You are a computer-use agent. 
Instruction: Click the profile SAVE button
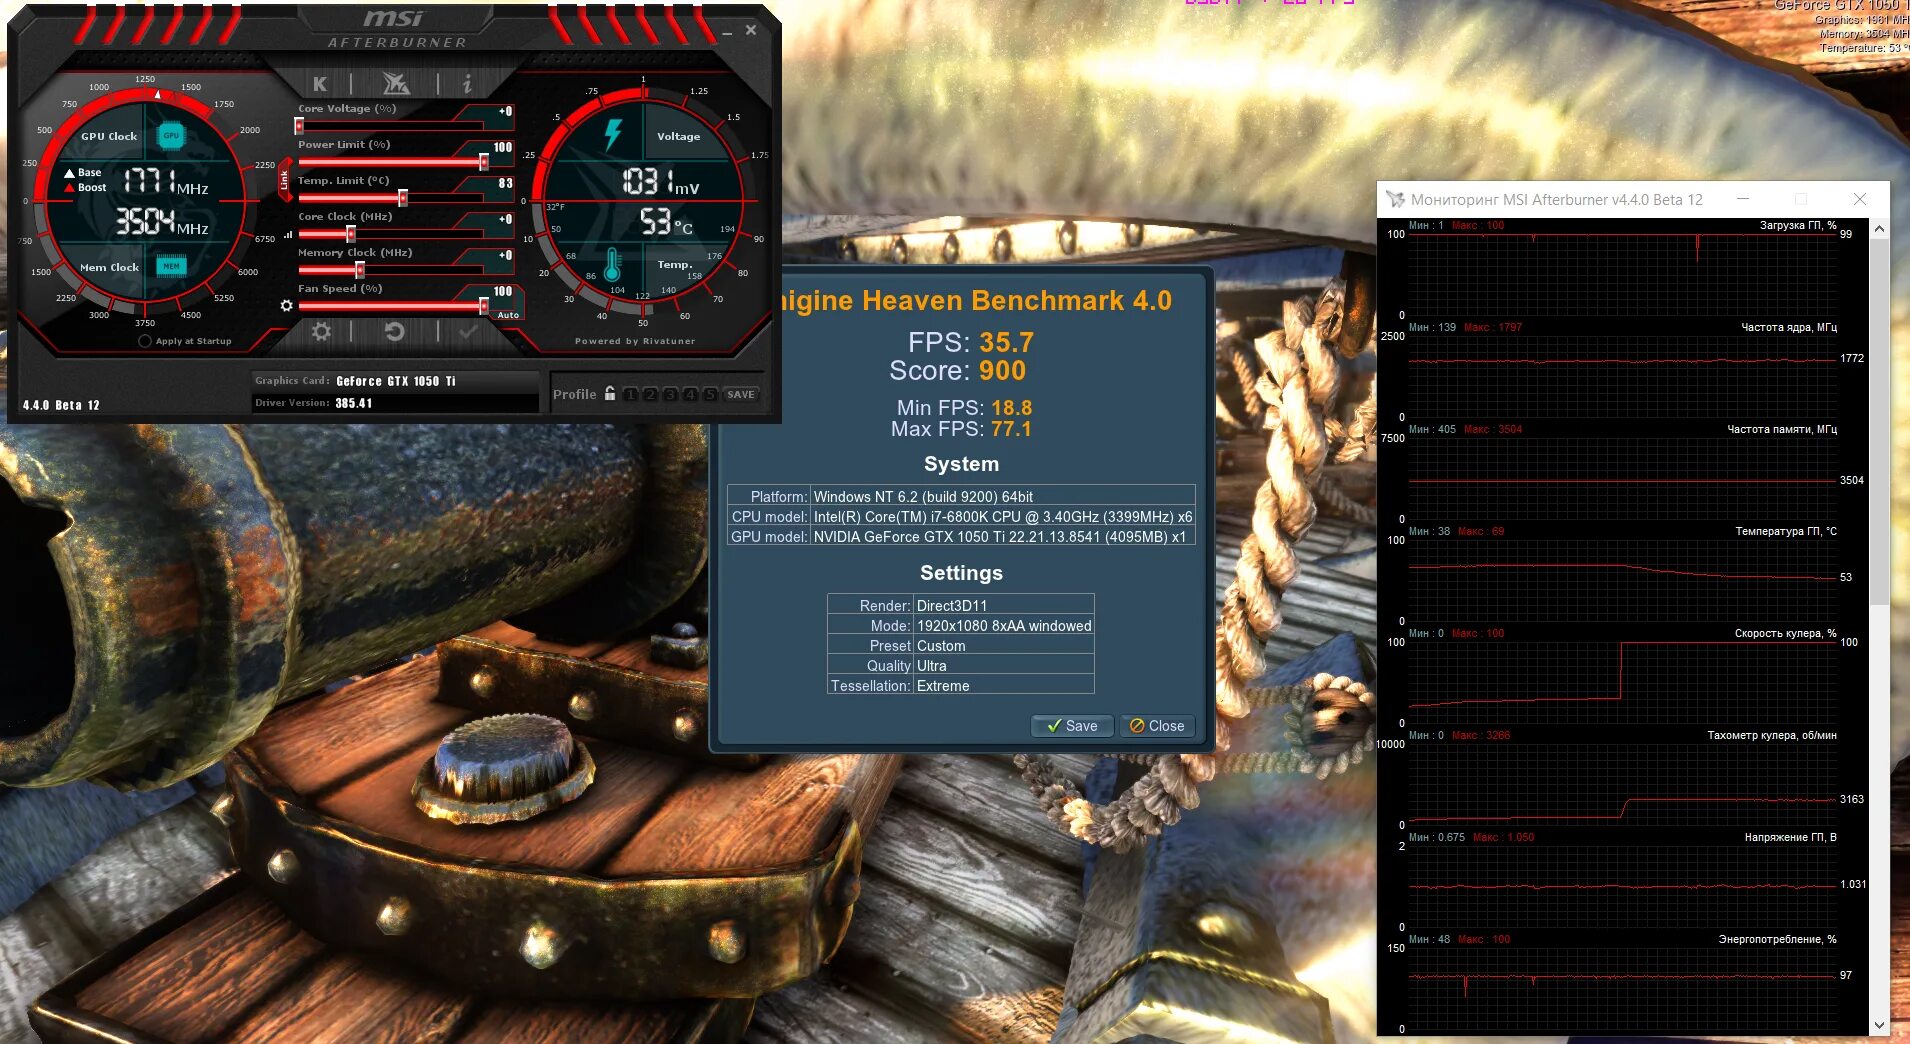[x=741, y=394]
